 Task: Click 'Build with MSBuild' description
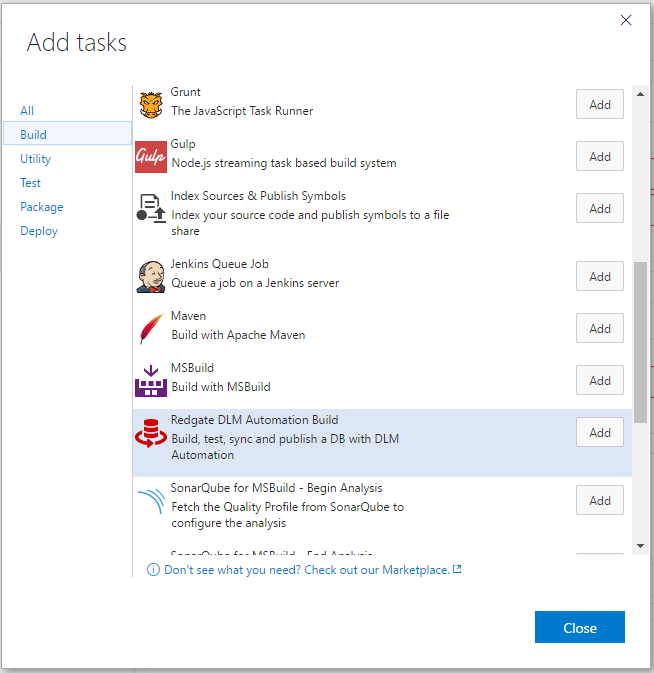click(221, 387)
